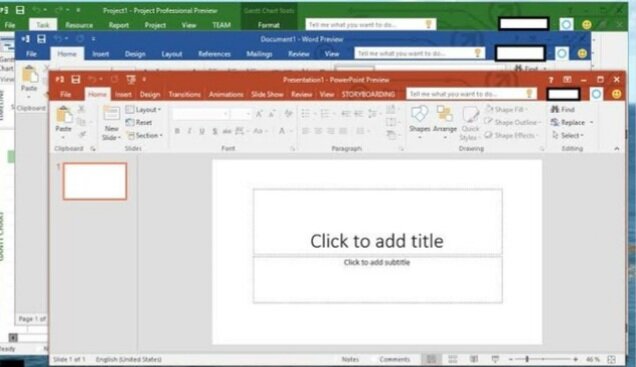The height and width of the screenshot is (367, 636).
Task: Click the New Slide icon
Action: point(111,113)
